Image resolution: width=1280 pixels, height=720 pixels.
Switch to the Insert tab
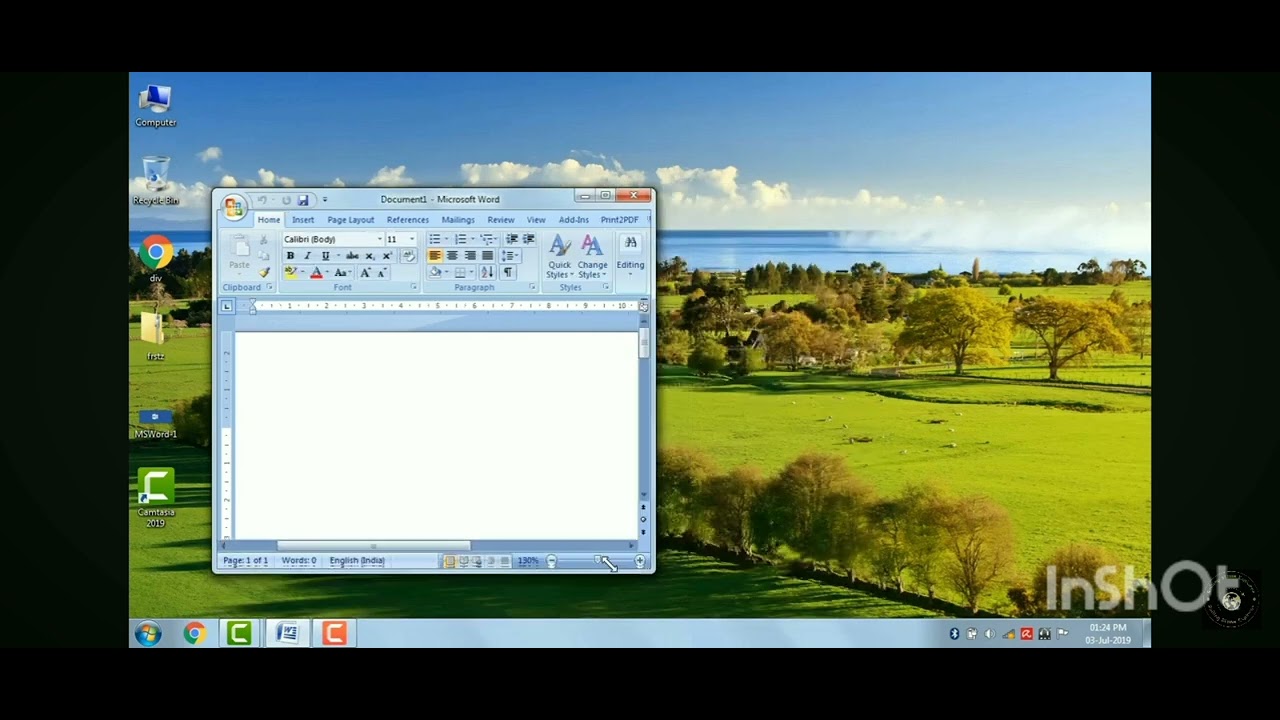point(303,220)
